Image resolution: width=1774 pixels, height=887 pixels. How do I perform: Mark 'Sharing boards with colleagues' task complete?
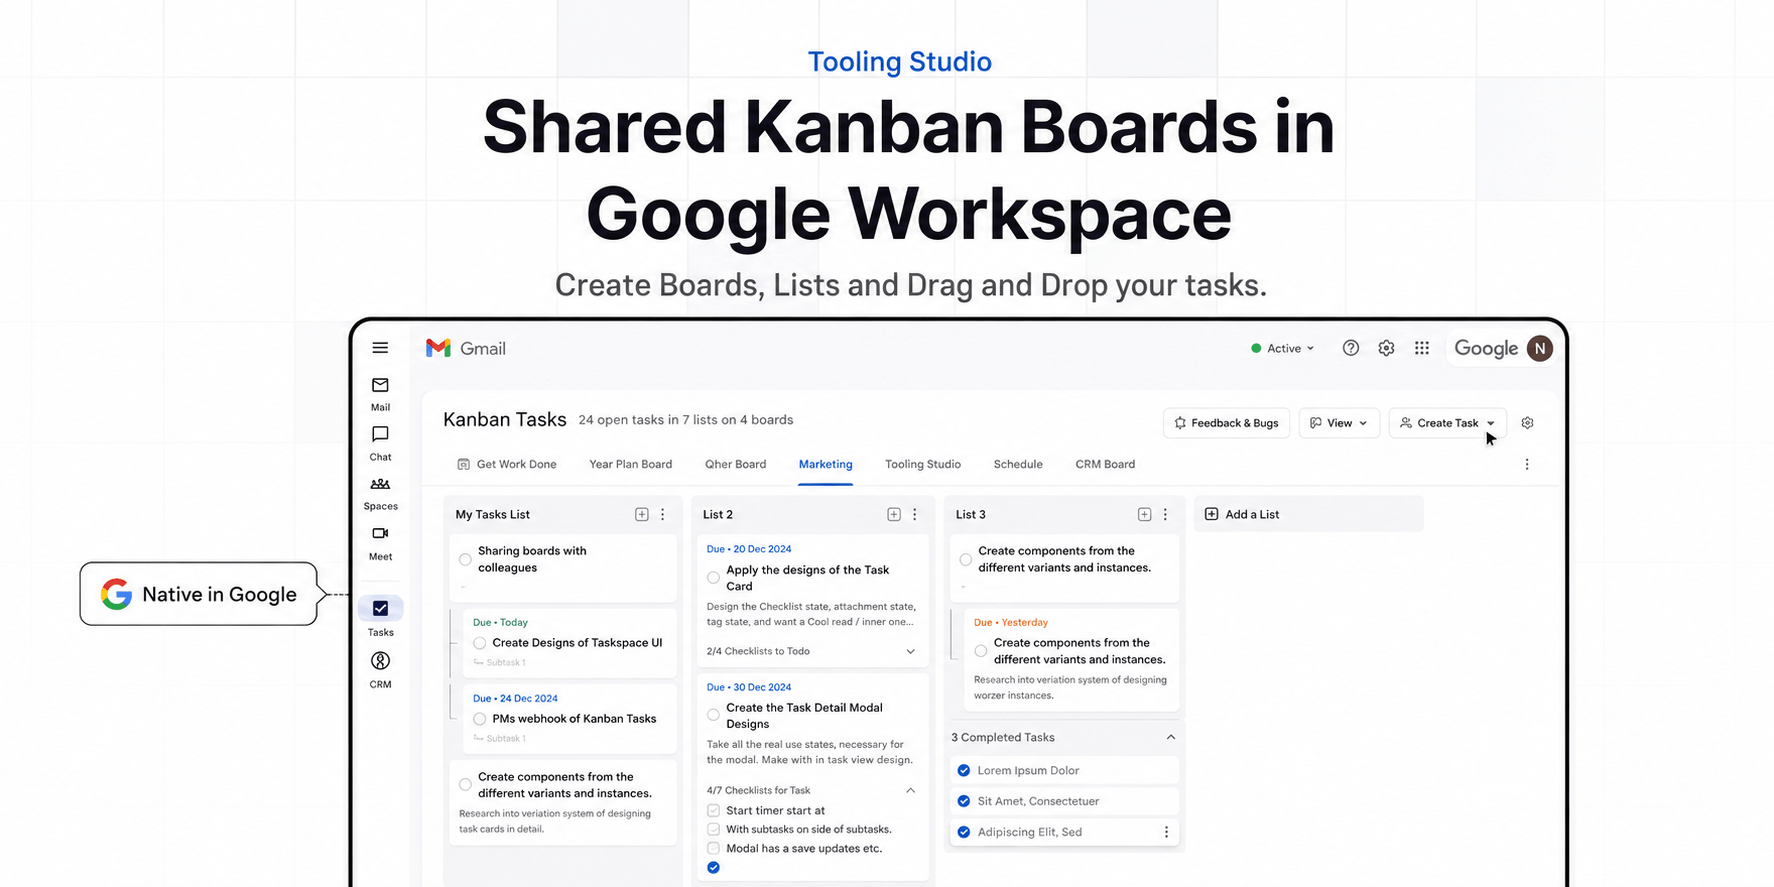click(x=465, y=559)
